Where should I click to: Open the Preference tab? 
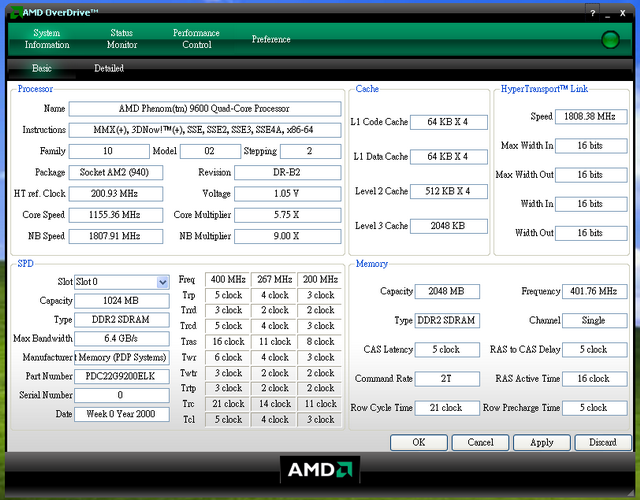point(271,39)
